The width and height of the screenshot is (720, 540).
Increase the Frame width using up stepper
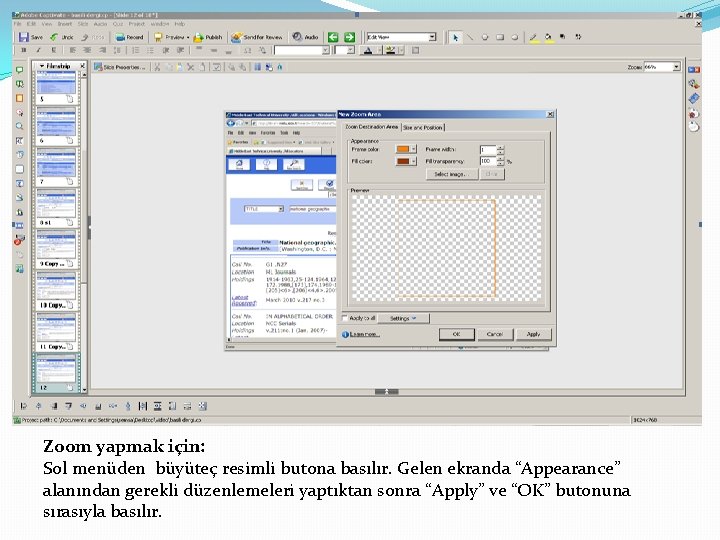point(501,147)
